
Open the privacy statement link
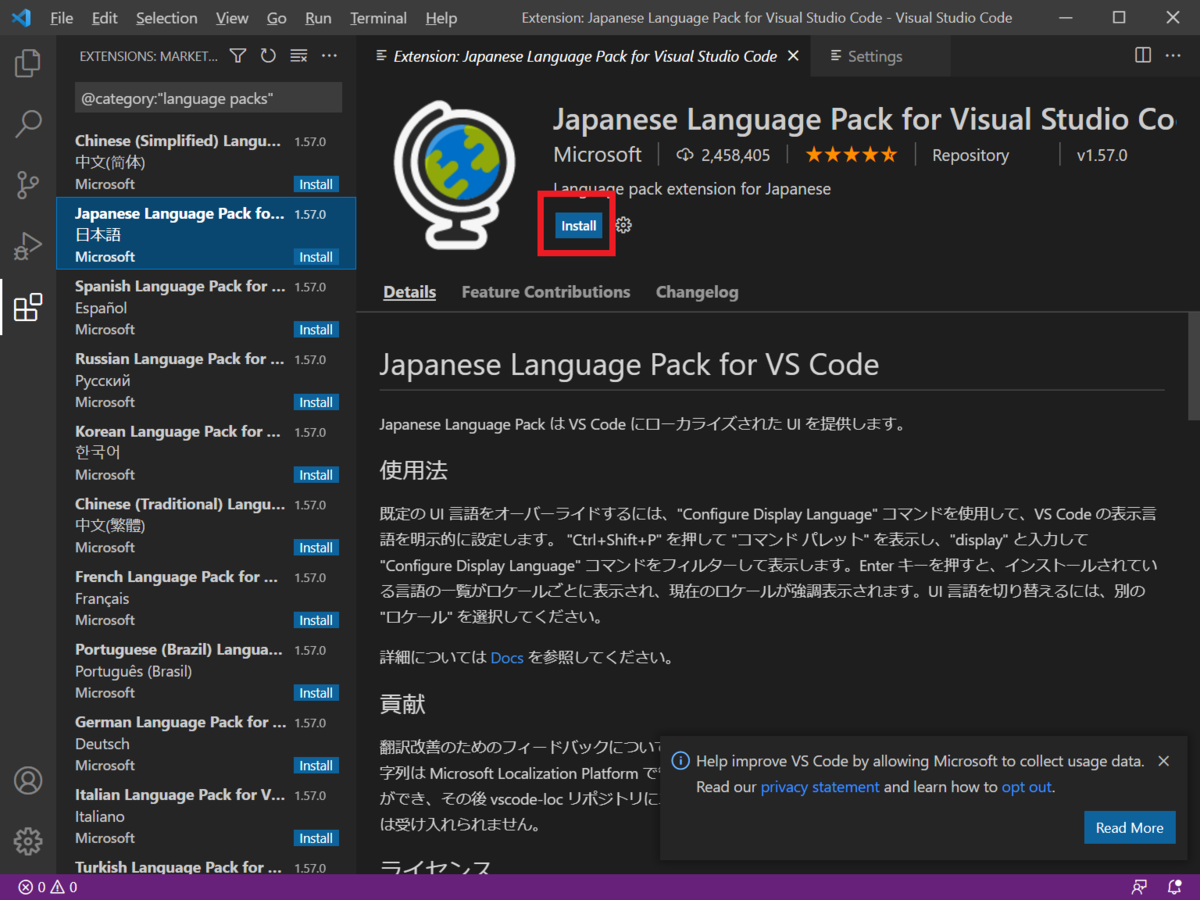pos(820,787)
